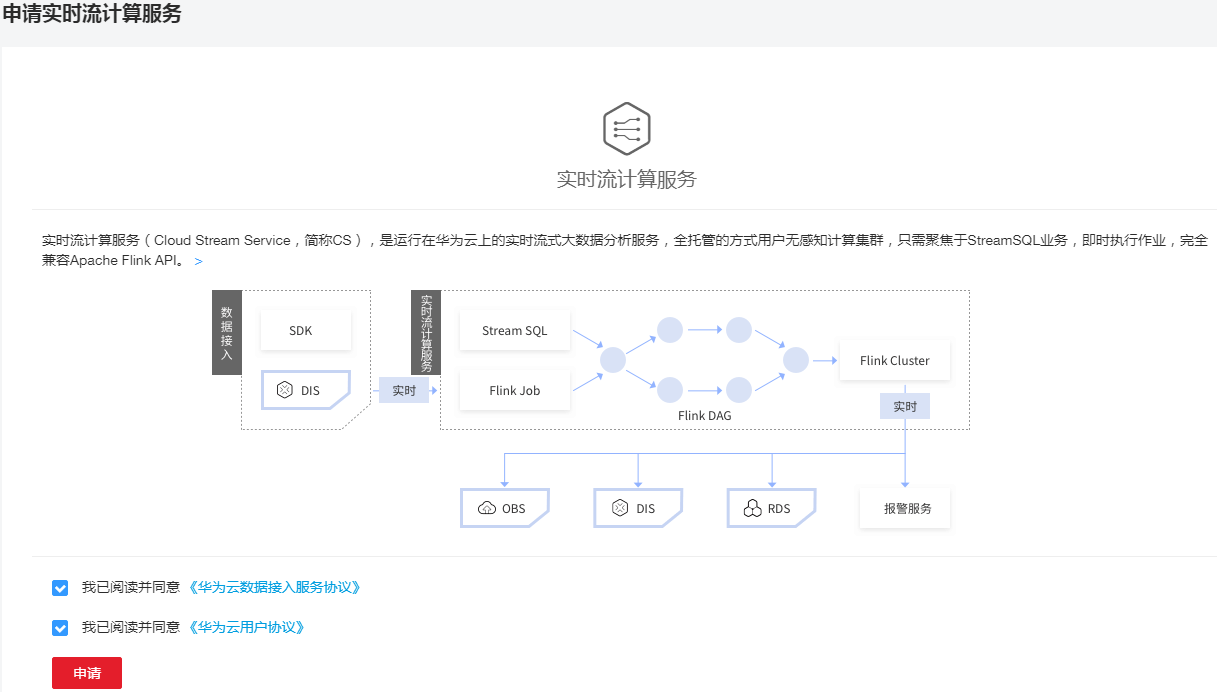Click the Stream SQL box
The image size is (1217, 692).
pos(515,330)
